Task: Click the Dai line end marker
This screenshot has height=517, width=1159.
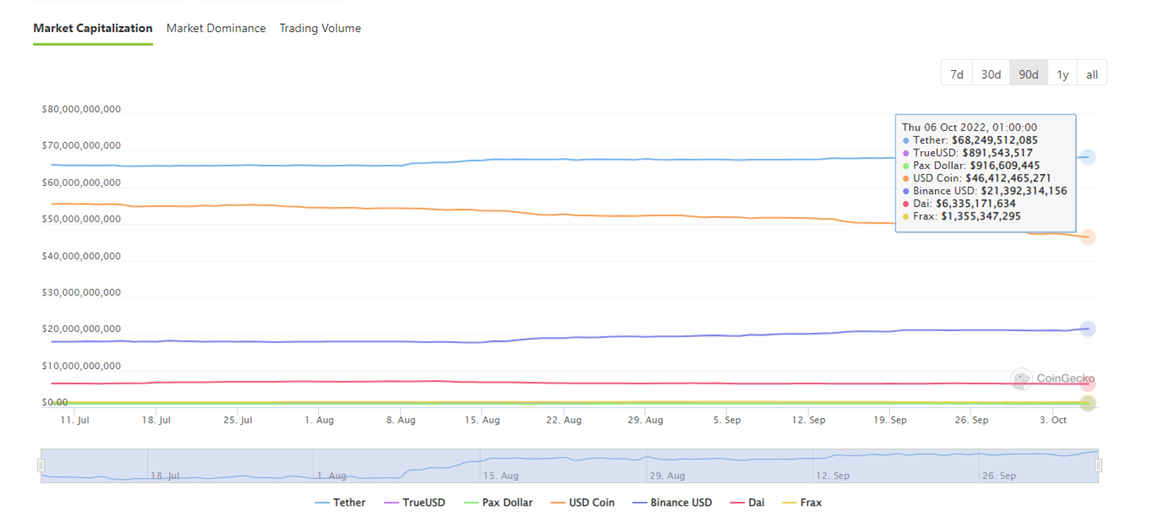Action: [x=1087, y=384]
